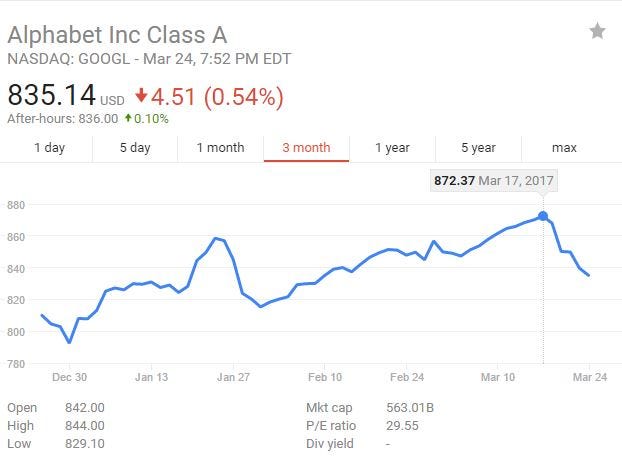The image size is (622, 470).
Task: Select the 1 day chart range
Action: pos(50,148)
